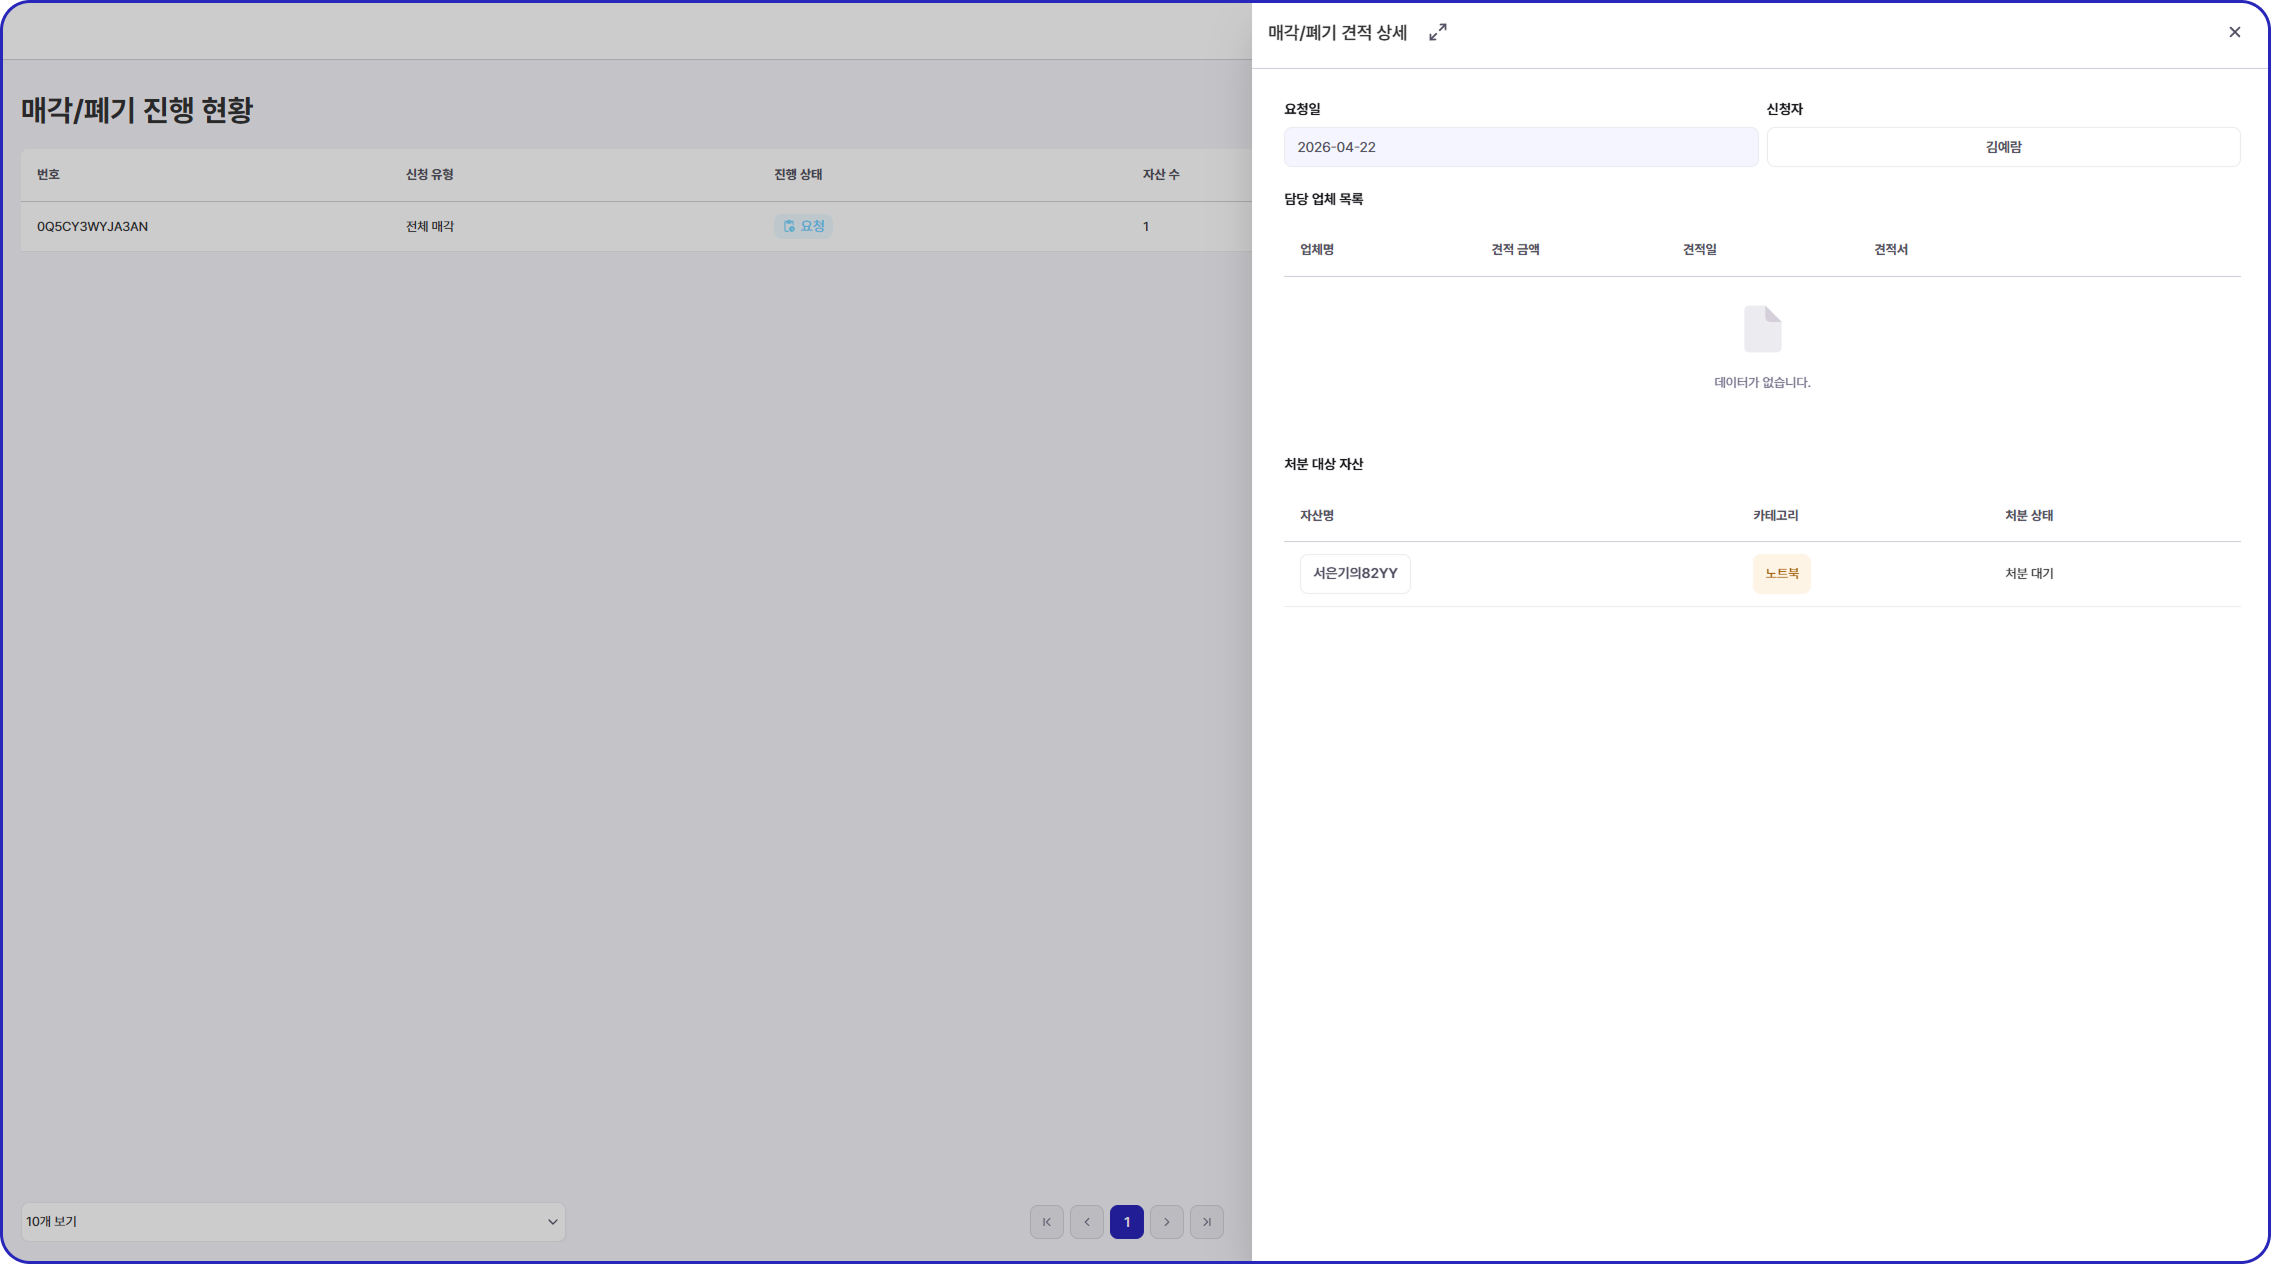Image resolution: width=2271 pixels, height=1264 pixels.
Task: Go to the next page
Action: tap(1166, 1221)
